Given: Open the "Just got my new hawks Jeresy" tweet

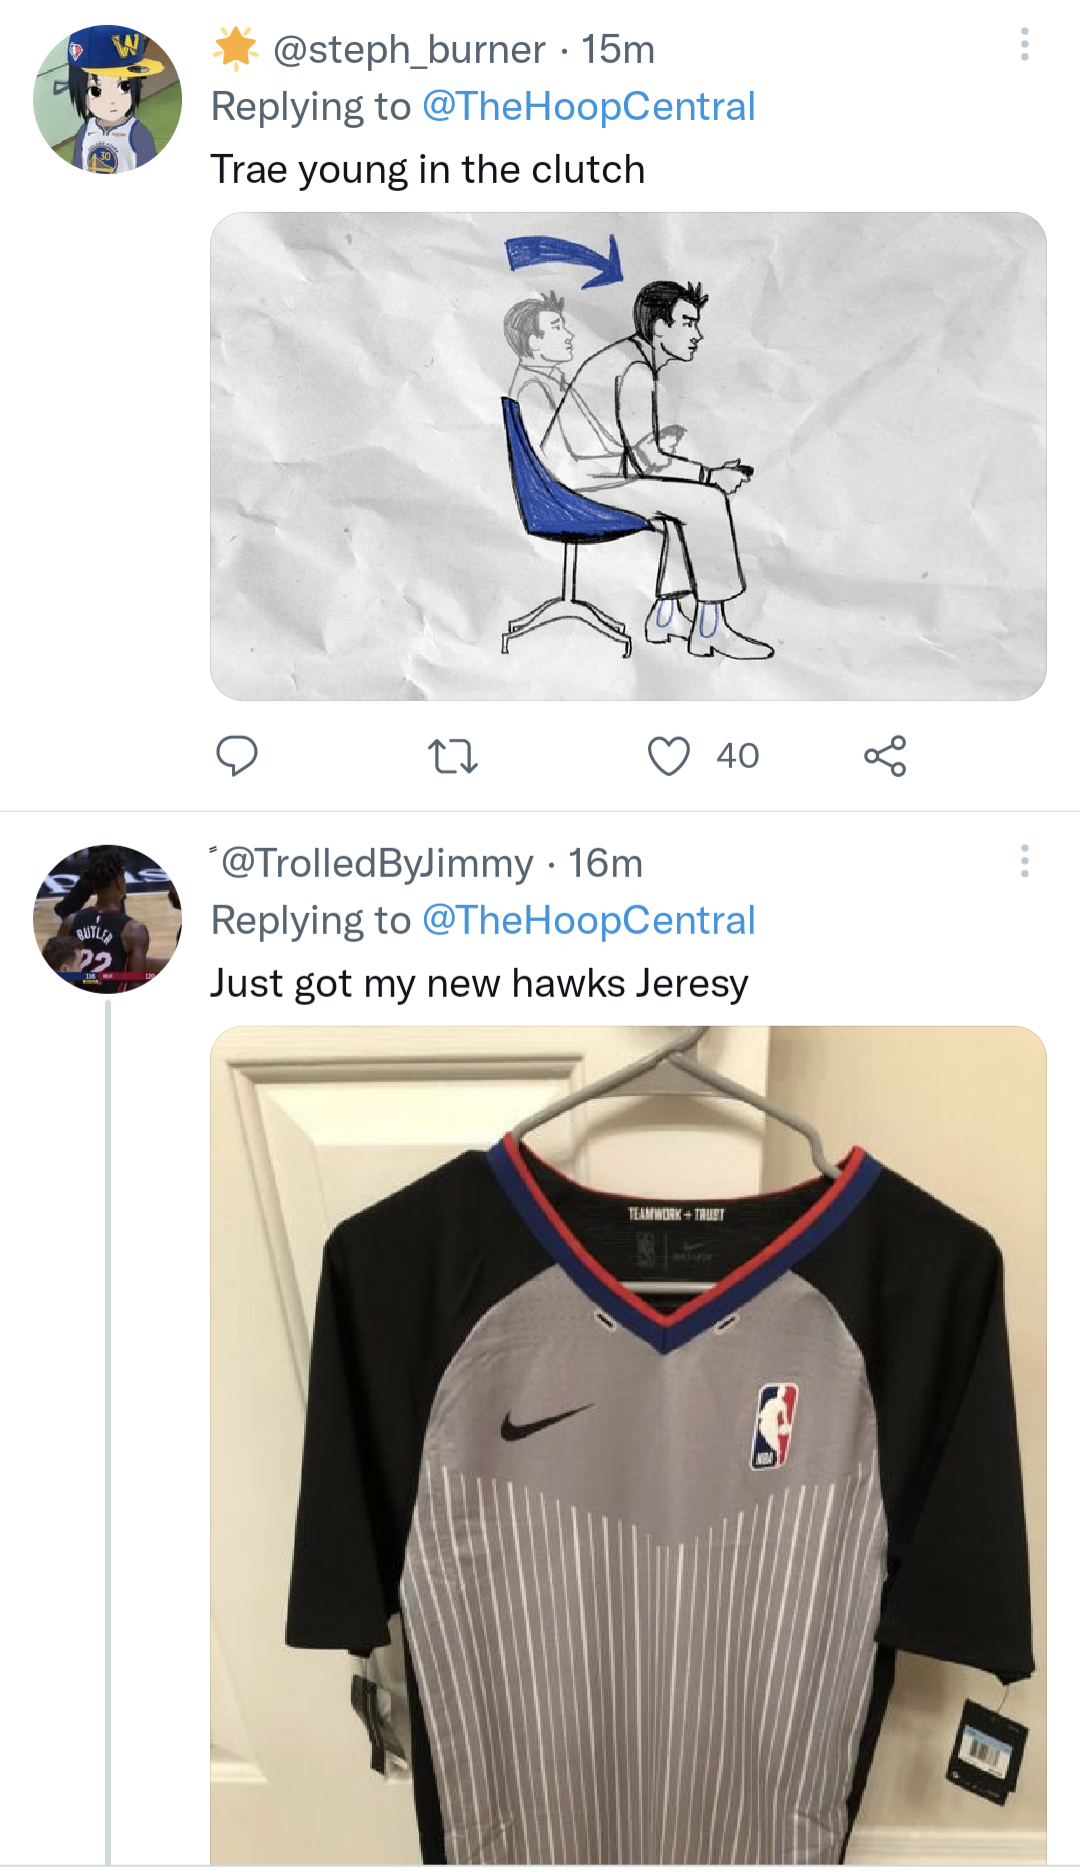Looking at the screenshot, I should (x=479, y=984).
